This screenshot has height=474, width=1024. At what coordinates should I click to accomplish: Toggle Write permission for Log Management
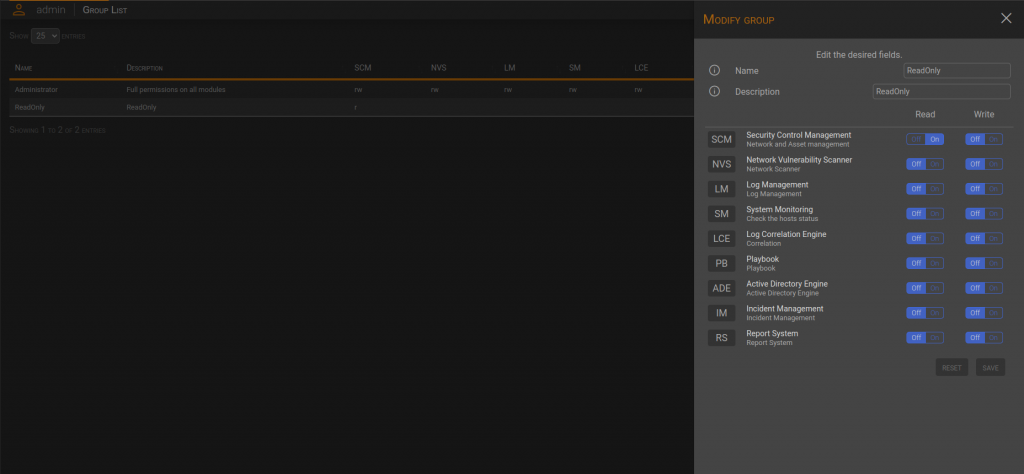(984, 189)
